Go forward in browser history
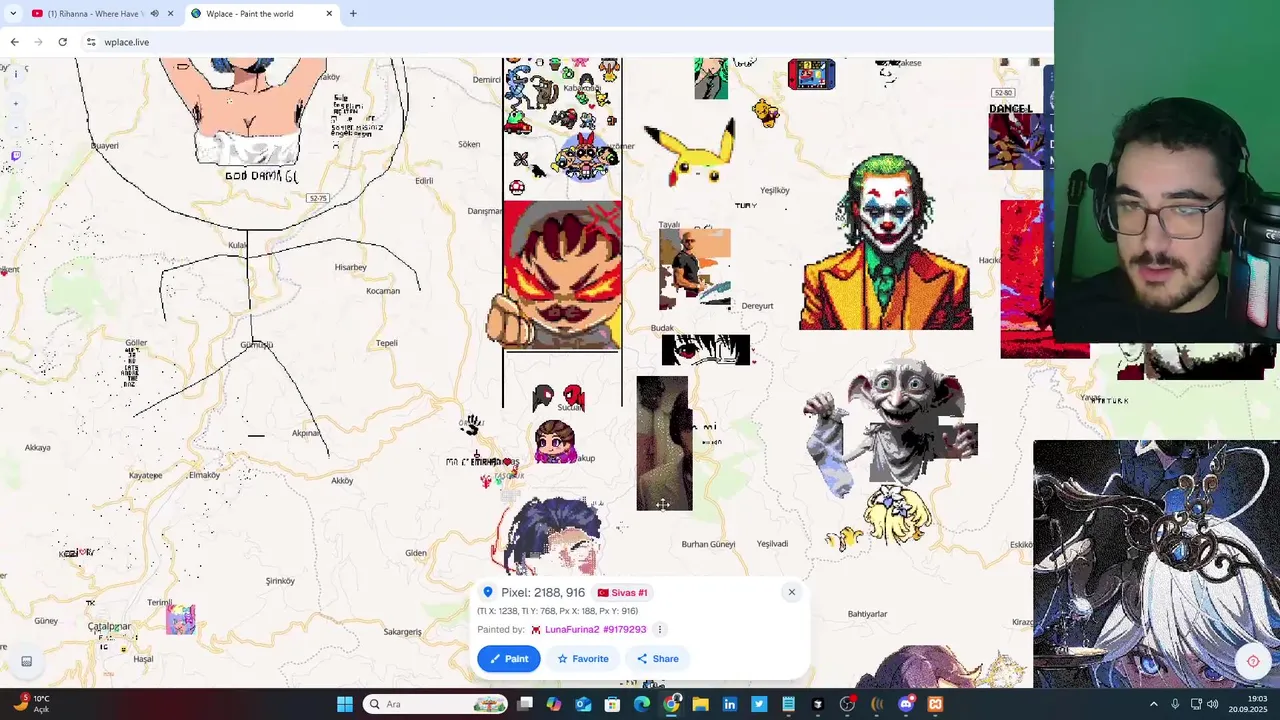Screen dimensions: 1280x720 pyautogui.click(x=38, y=42)
